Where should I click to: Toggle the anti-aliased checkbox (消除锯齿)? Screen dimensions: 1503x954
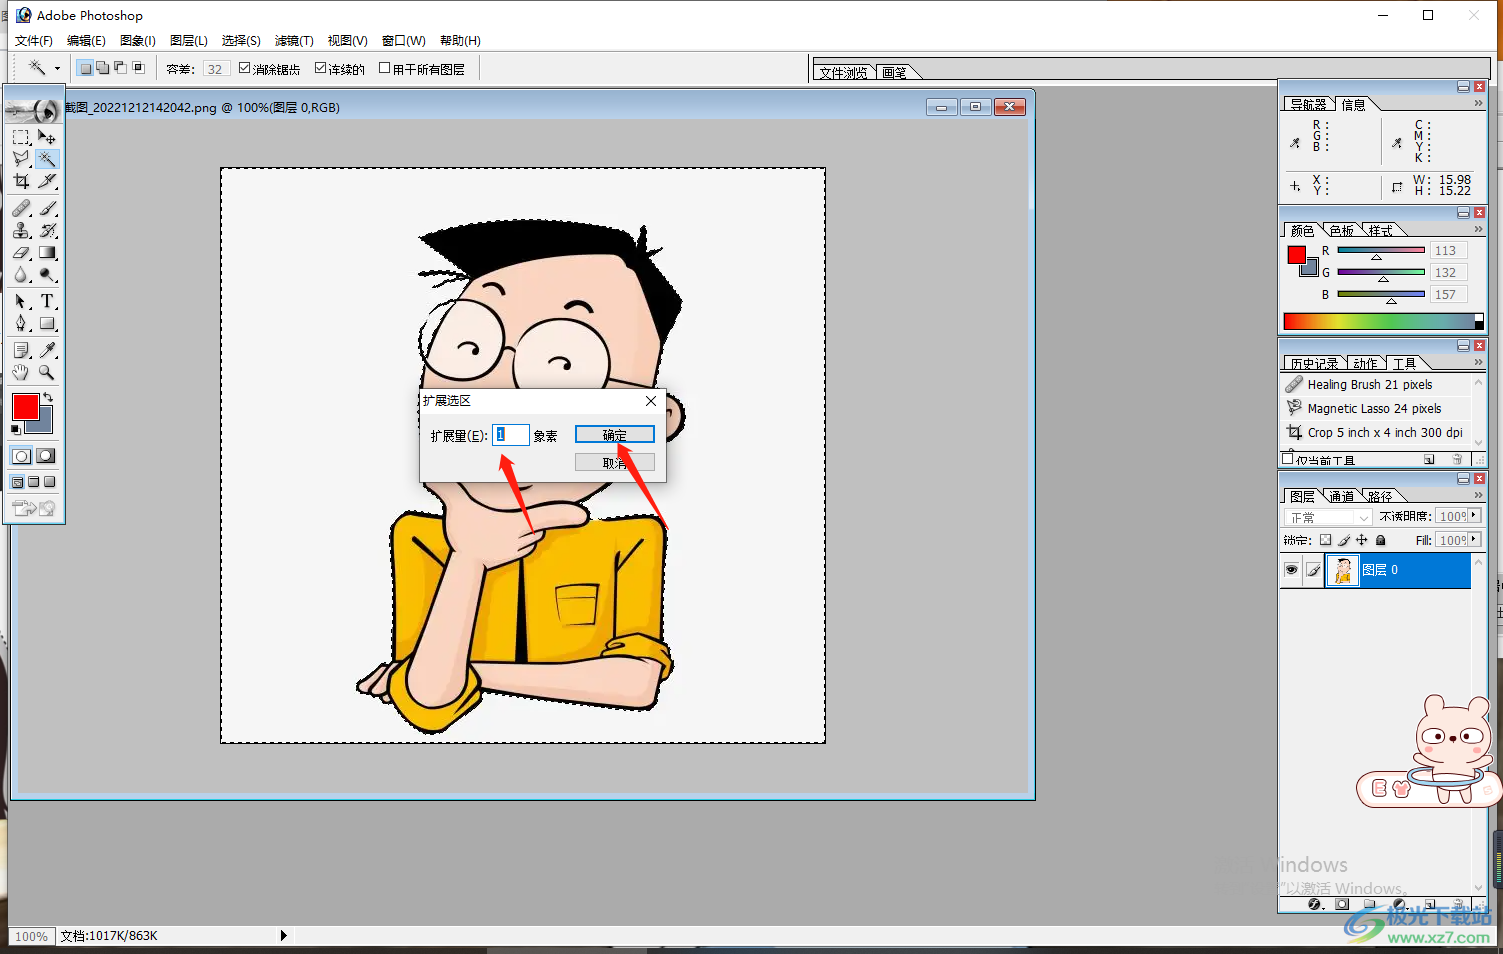tap(244, 68)
